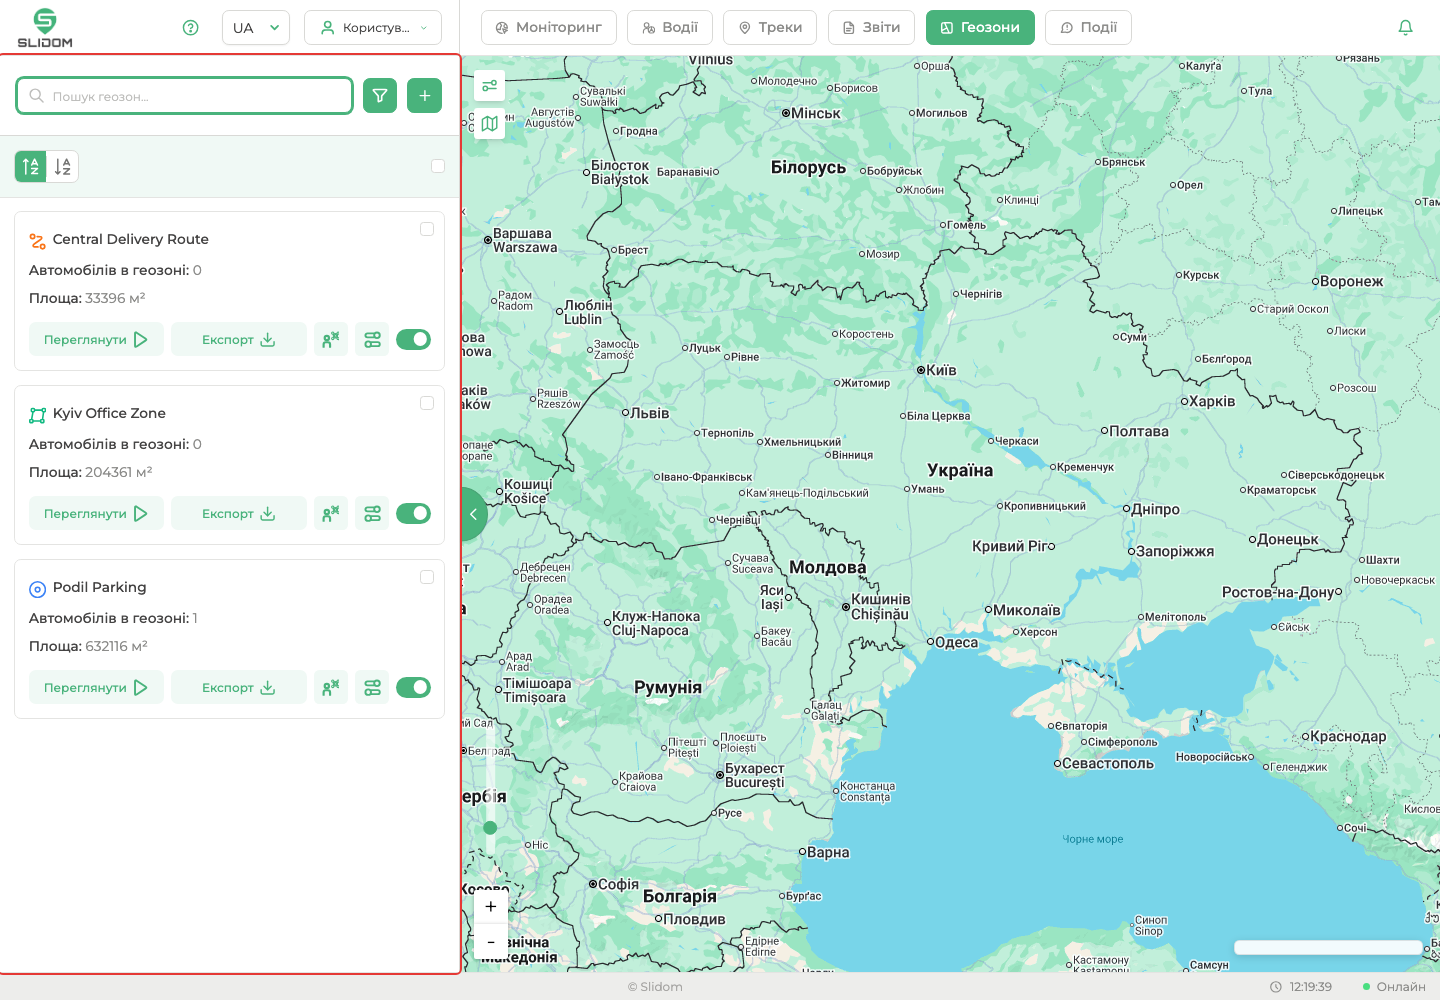Image resolution: width=1440 pixels, height=1000 pixels.
Task: Switch to the Водії tab
Action: coord(670,28)
